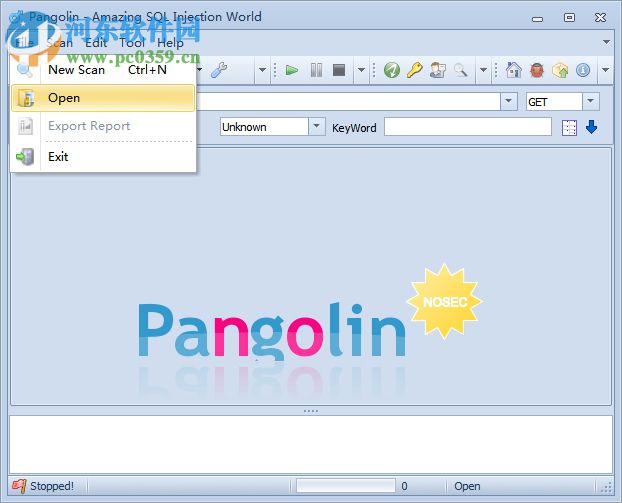Open the Edit menu
Image resolution: width=622 pixels, height=503 pixels.
(x=96, y=43)
